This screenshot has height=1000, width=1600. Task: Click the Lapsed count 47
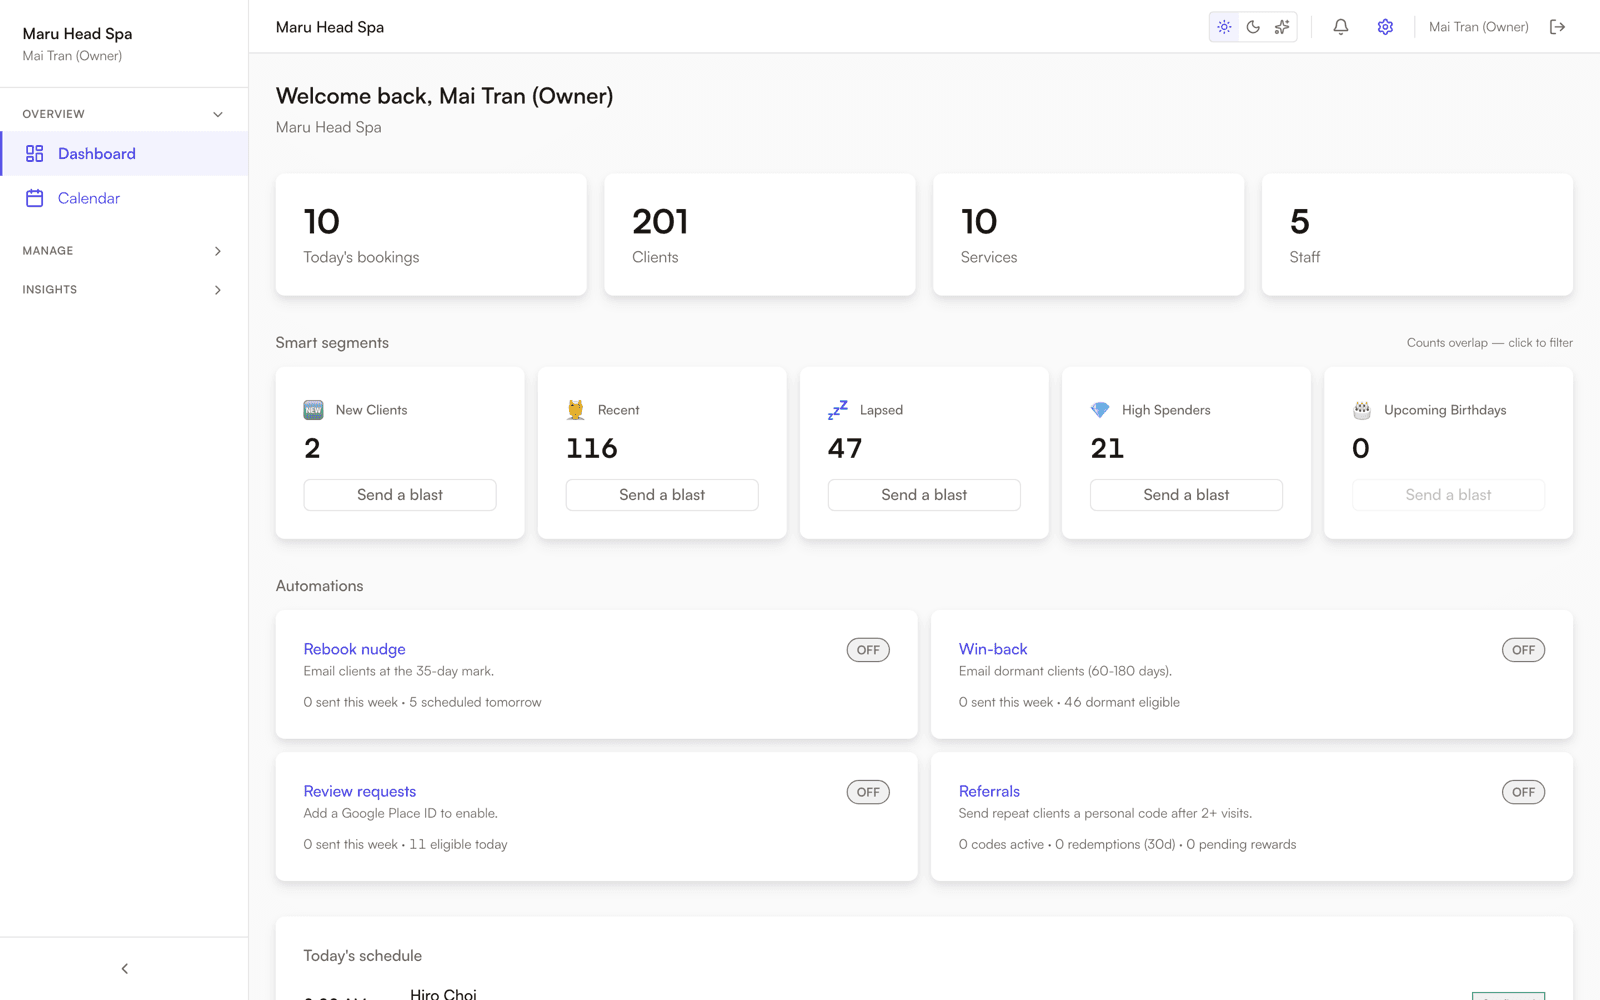click(845, 448)
